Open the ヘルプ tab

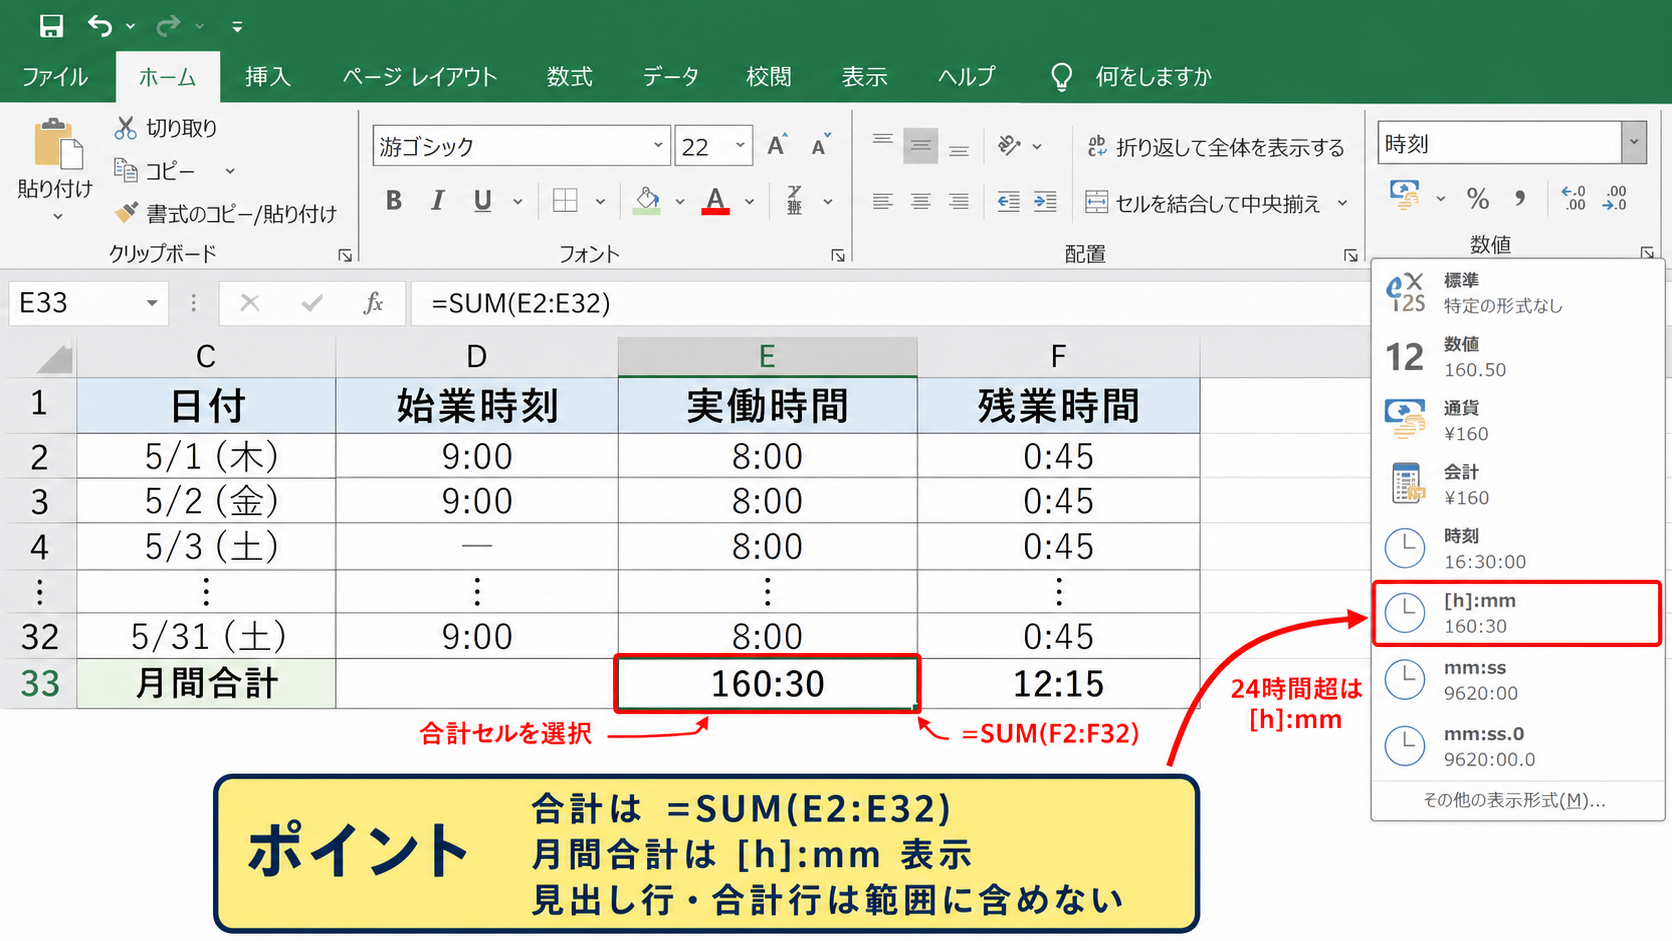(967, 77)
